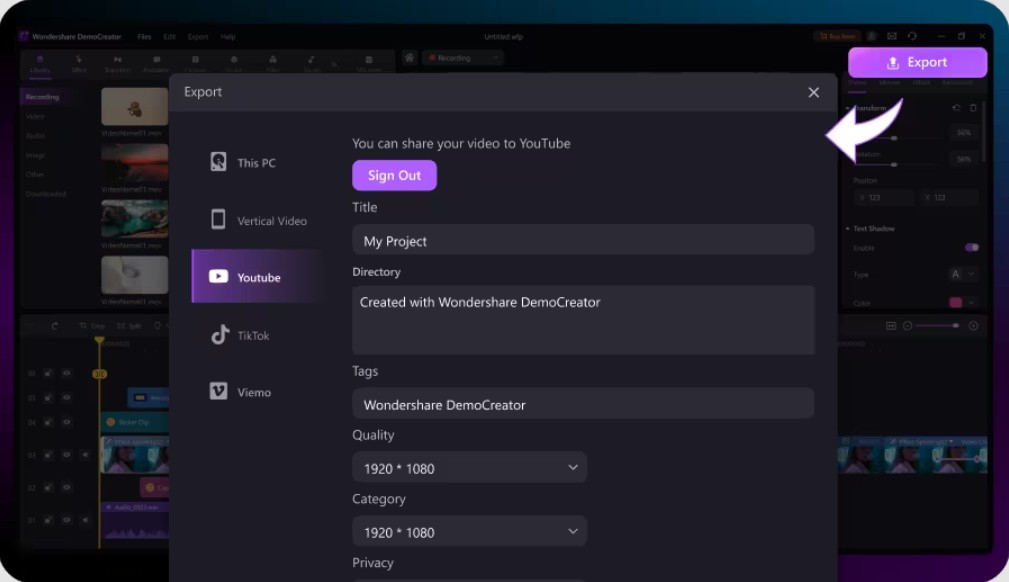This screenshot has width=1009, height=582.
Task: Select Video category in library sidebar
Action: (35, 117)
